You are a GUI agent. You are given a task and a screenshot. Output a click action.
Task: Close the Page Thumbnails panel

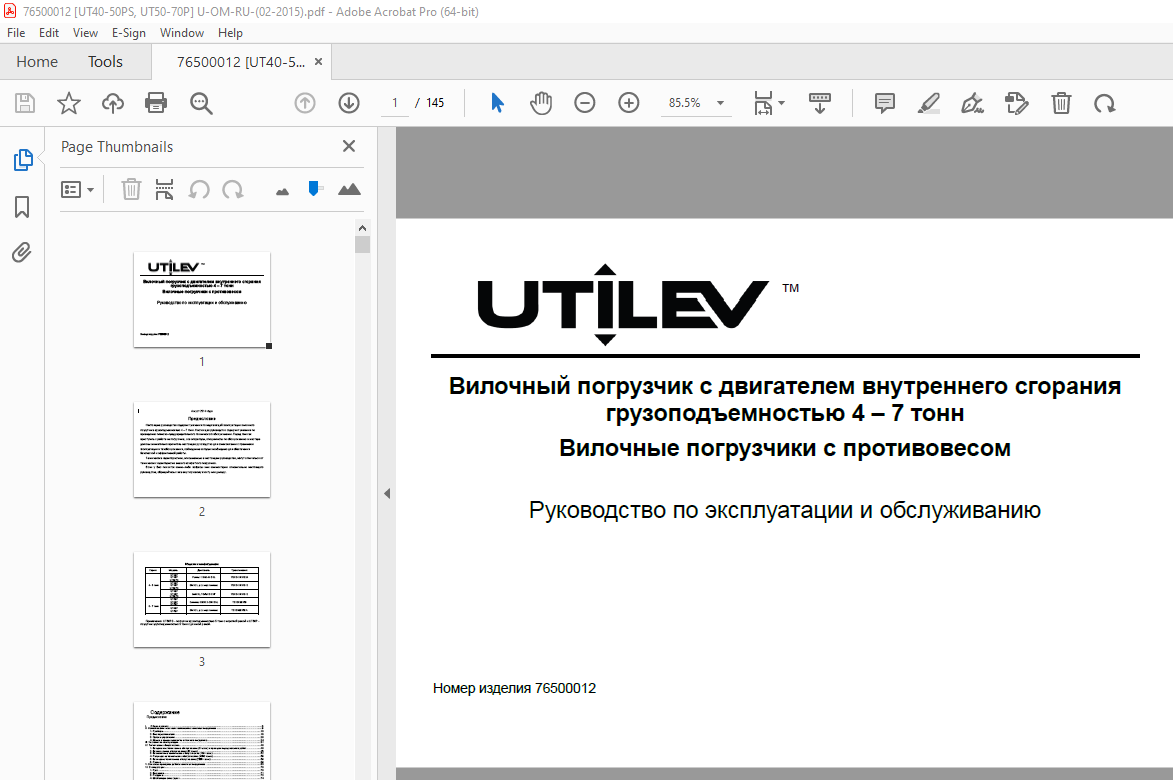click(349, 146)
